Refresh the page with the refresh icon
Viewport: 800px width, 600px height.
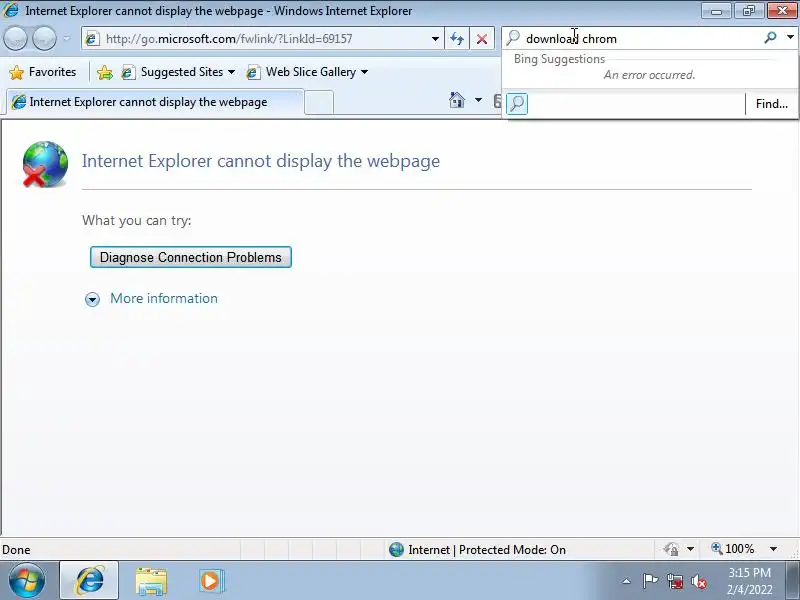click(x=457, y=39)
